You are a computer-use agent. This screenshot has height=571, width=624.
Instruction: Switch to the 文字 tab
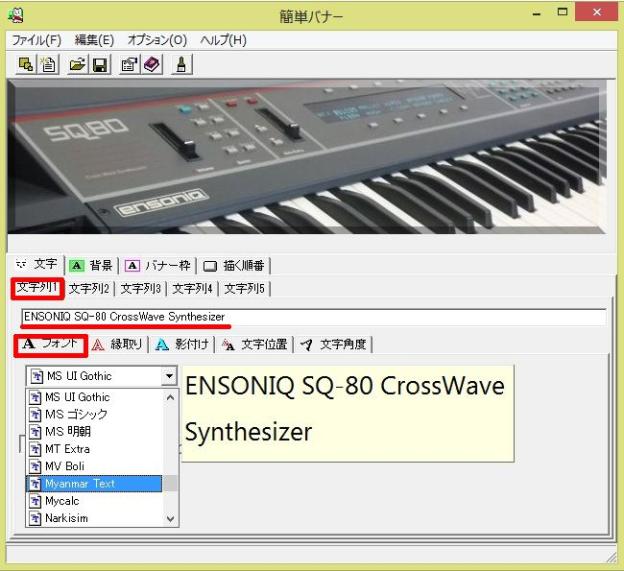[37, 264]
